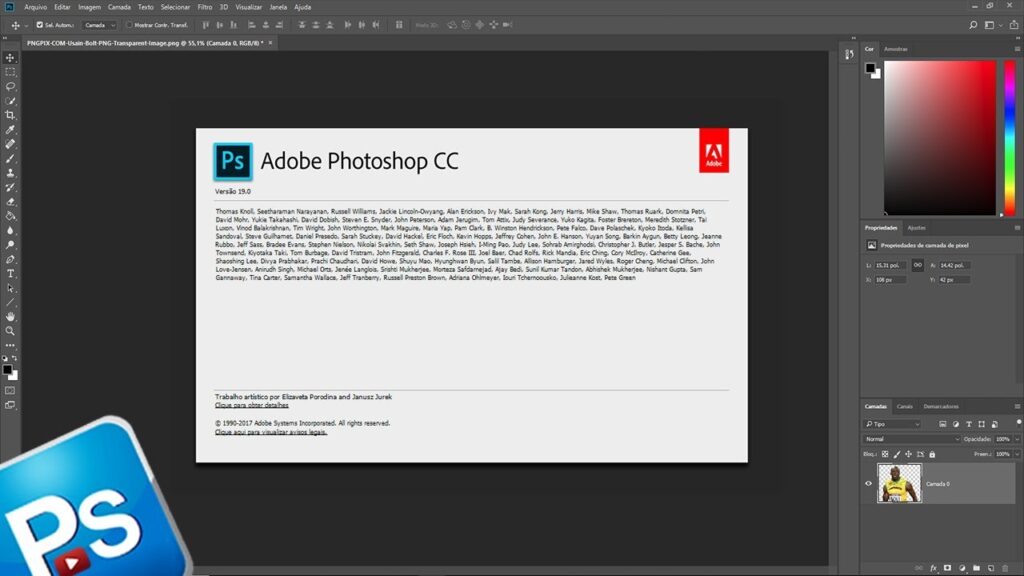Toggle lock transparent pixels
The width and height of the screenshot is (1024, 576).
[885, 454]
